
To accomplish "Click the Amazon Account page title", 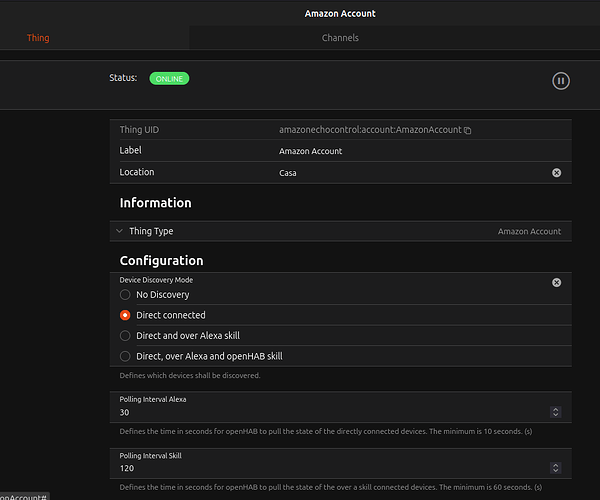I will 340,13.
